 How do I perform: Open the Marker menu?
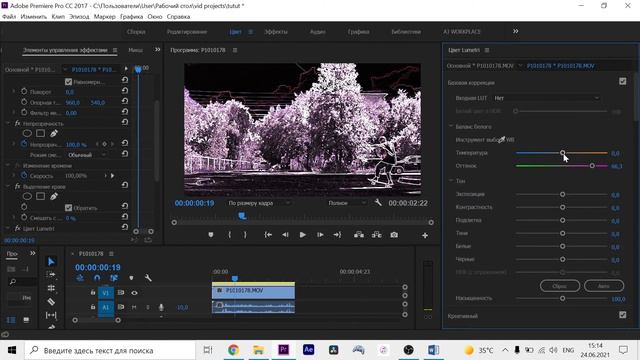(104, 17)
